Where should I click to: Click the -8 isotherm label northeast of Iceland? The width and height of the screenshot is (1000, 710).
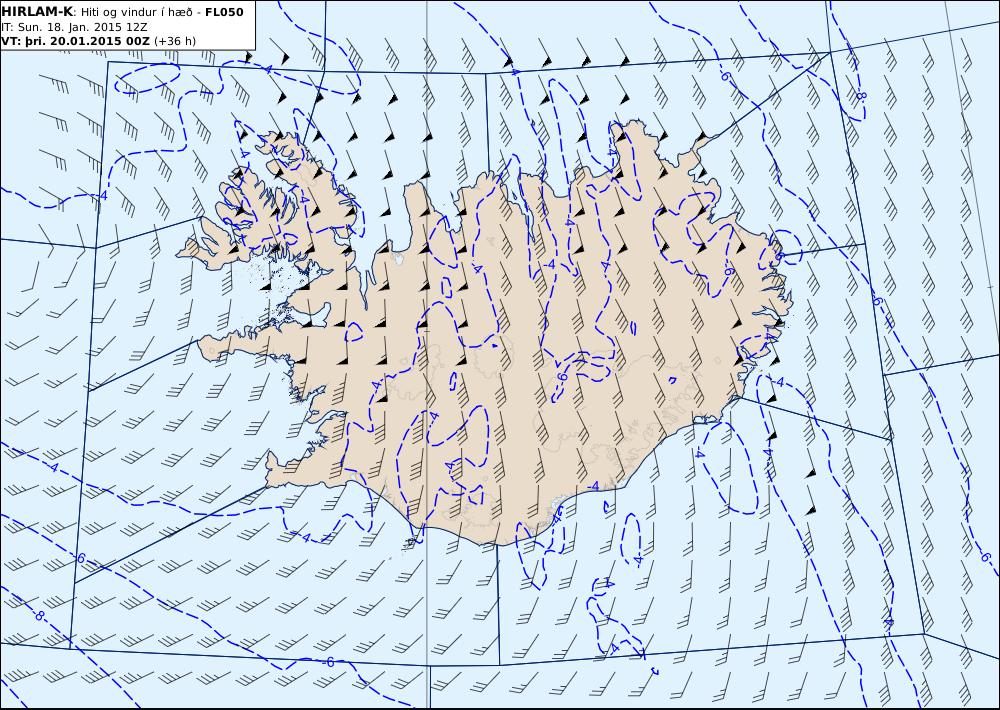[861, 96]
